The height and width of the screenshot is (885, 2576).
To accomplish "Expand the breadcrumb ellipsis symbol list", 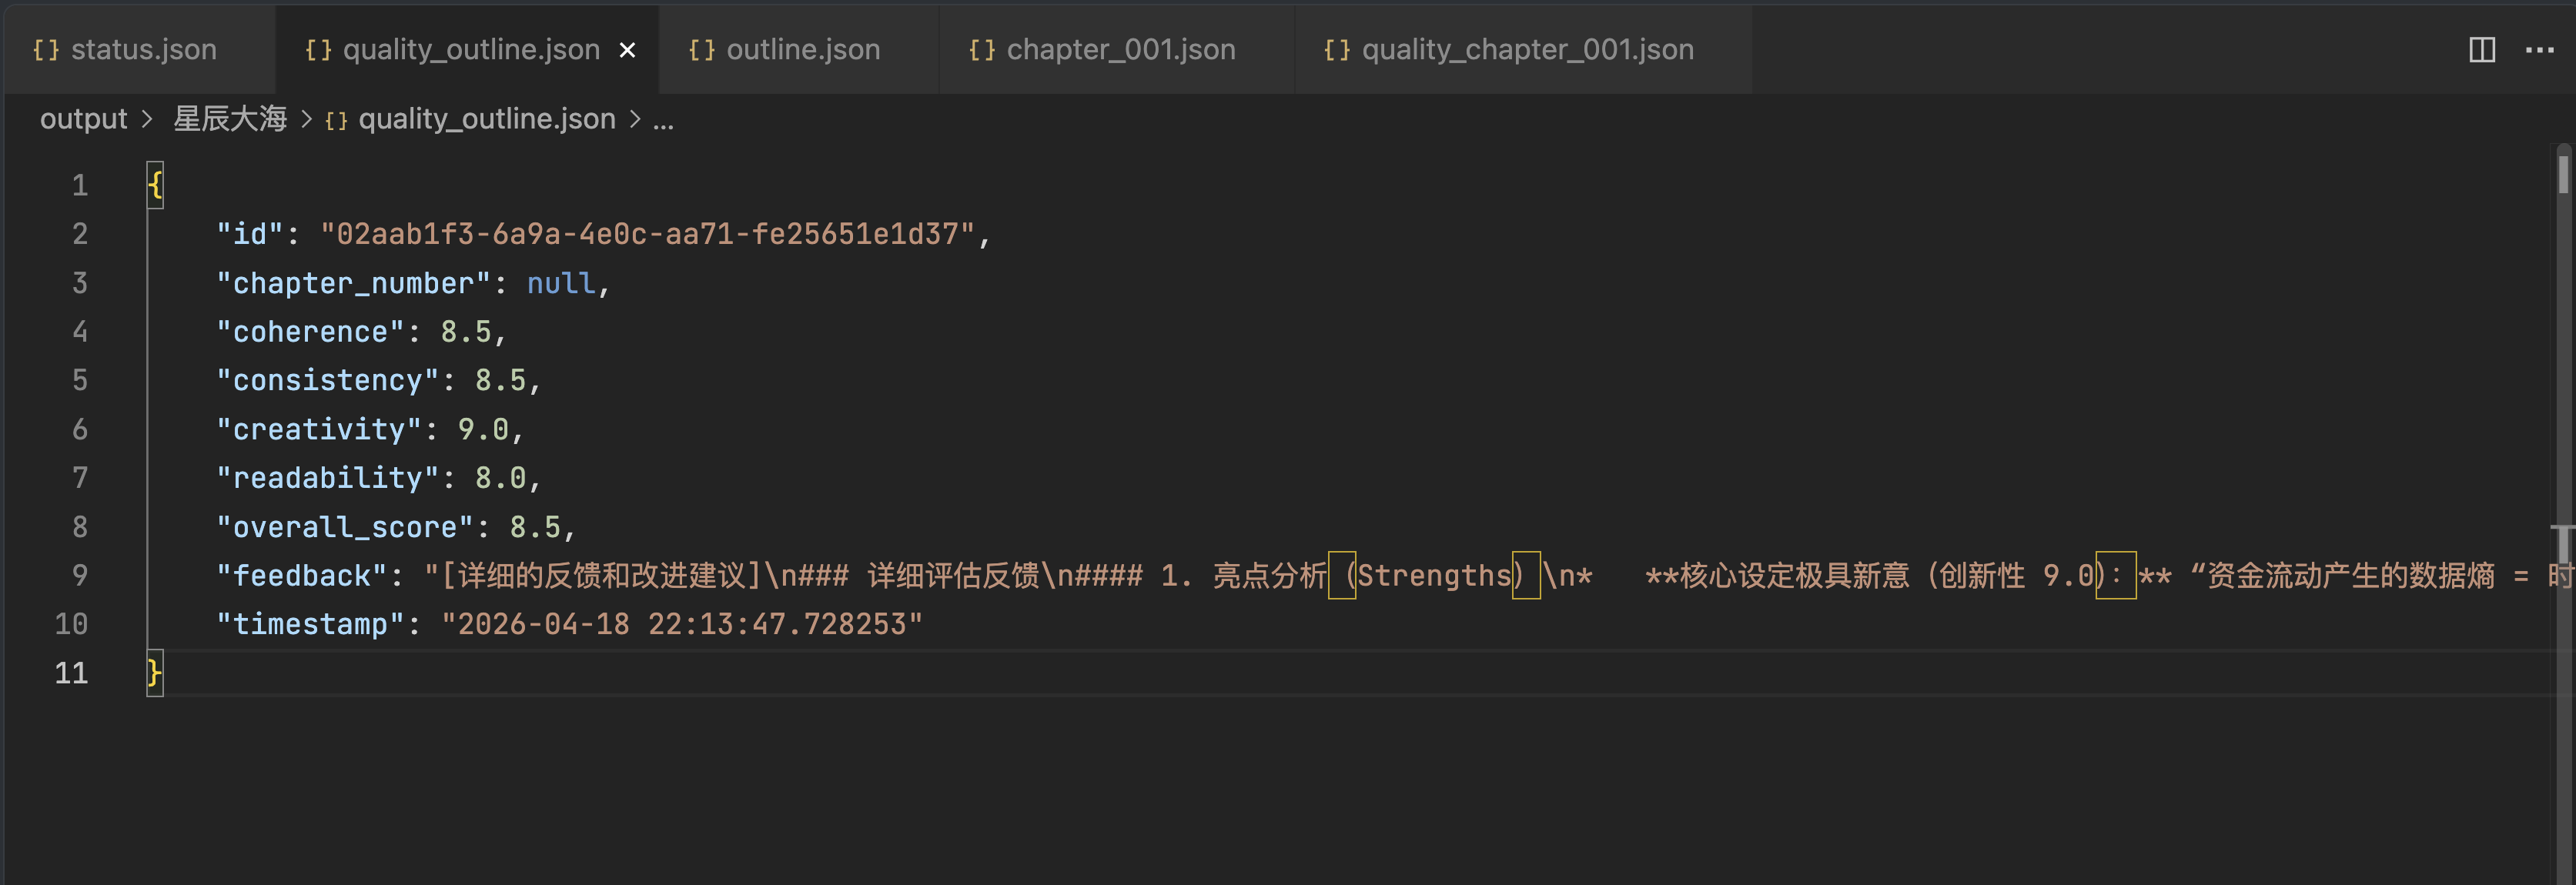I will [663, 120].
